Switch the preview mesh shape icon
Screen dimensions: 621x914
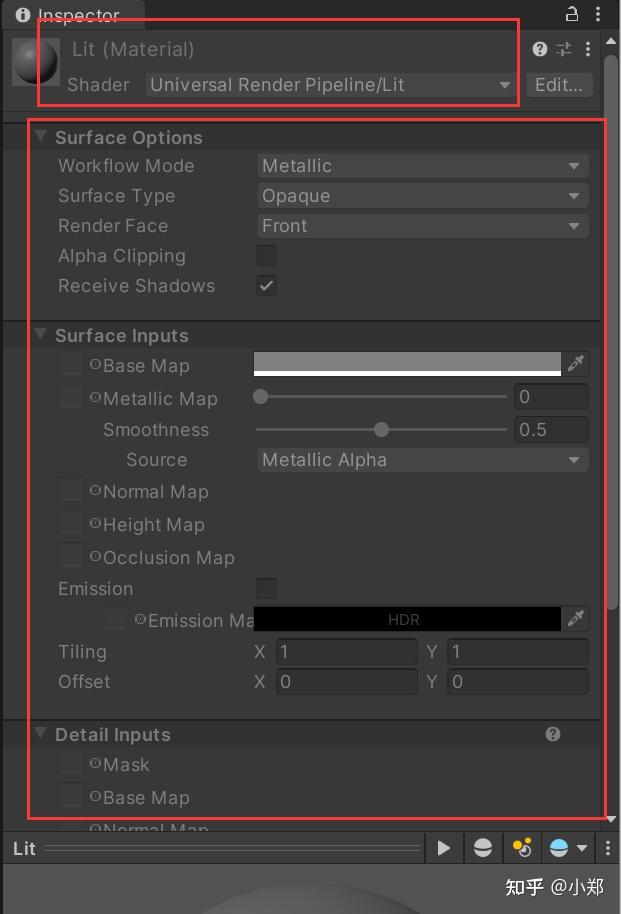[x=483, y=848]
